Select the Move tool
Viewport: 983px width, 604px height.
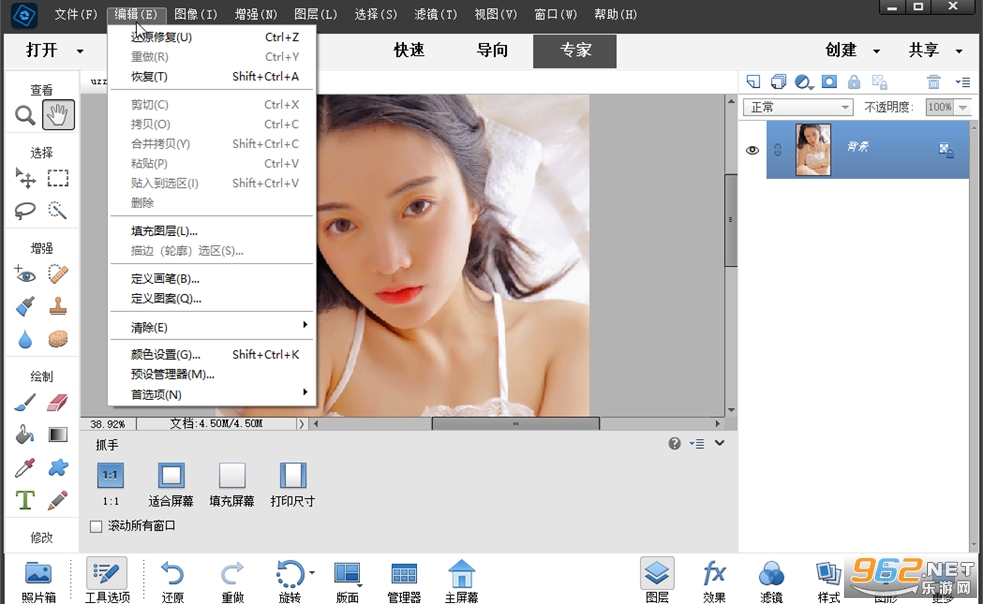[x=25, y=179]
